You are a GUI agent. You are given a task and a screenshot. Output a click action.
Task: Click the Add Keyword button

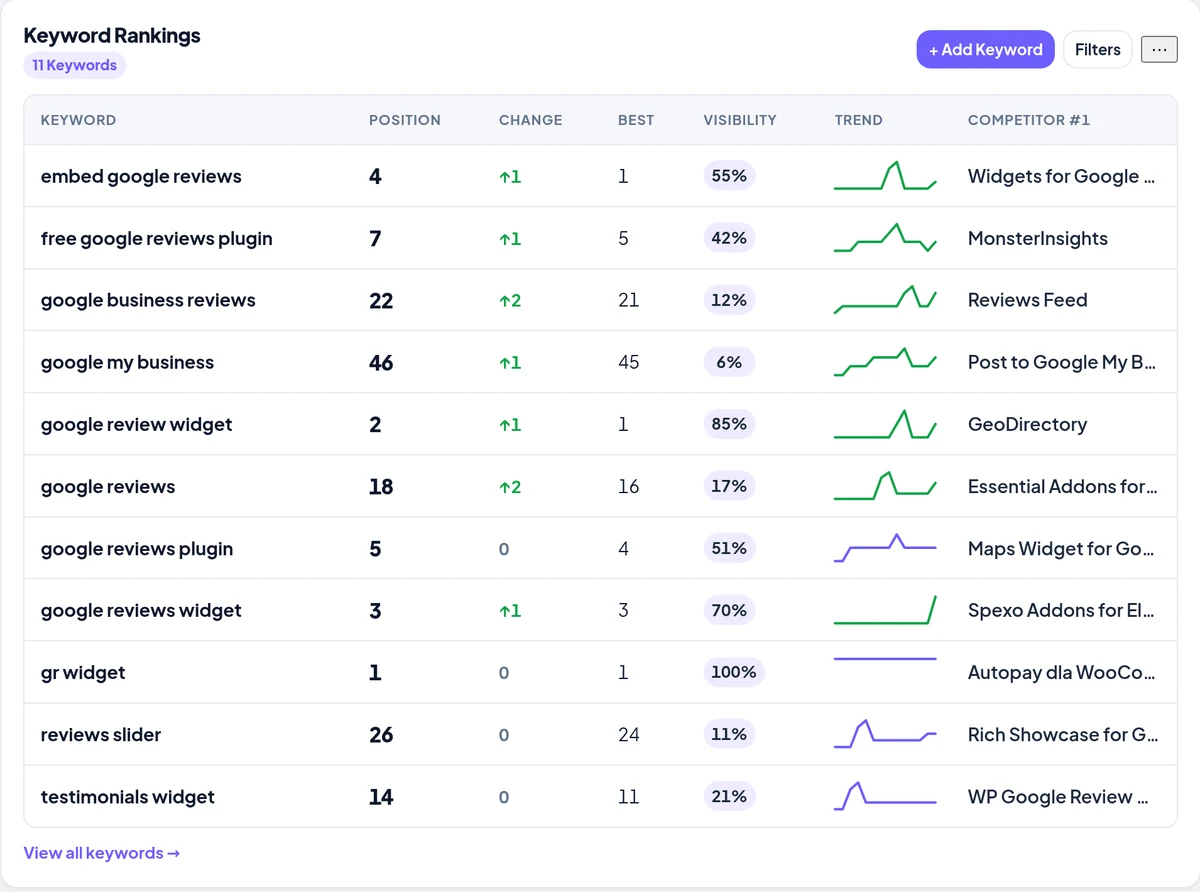pos(985,49)
